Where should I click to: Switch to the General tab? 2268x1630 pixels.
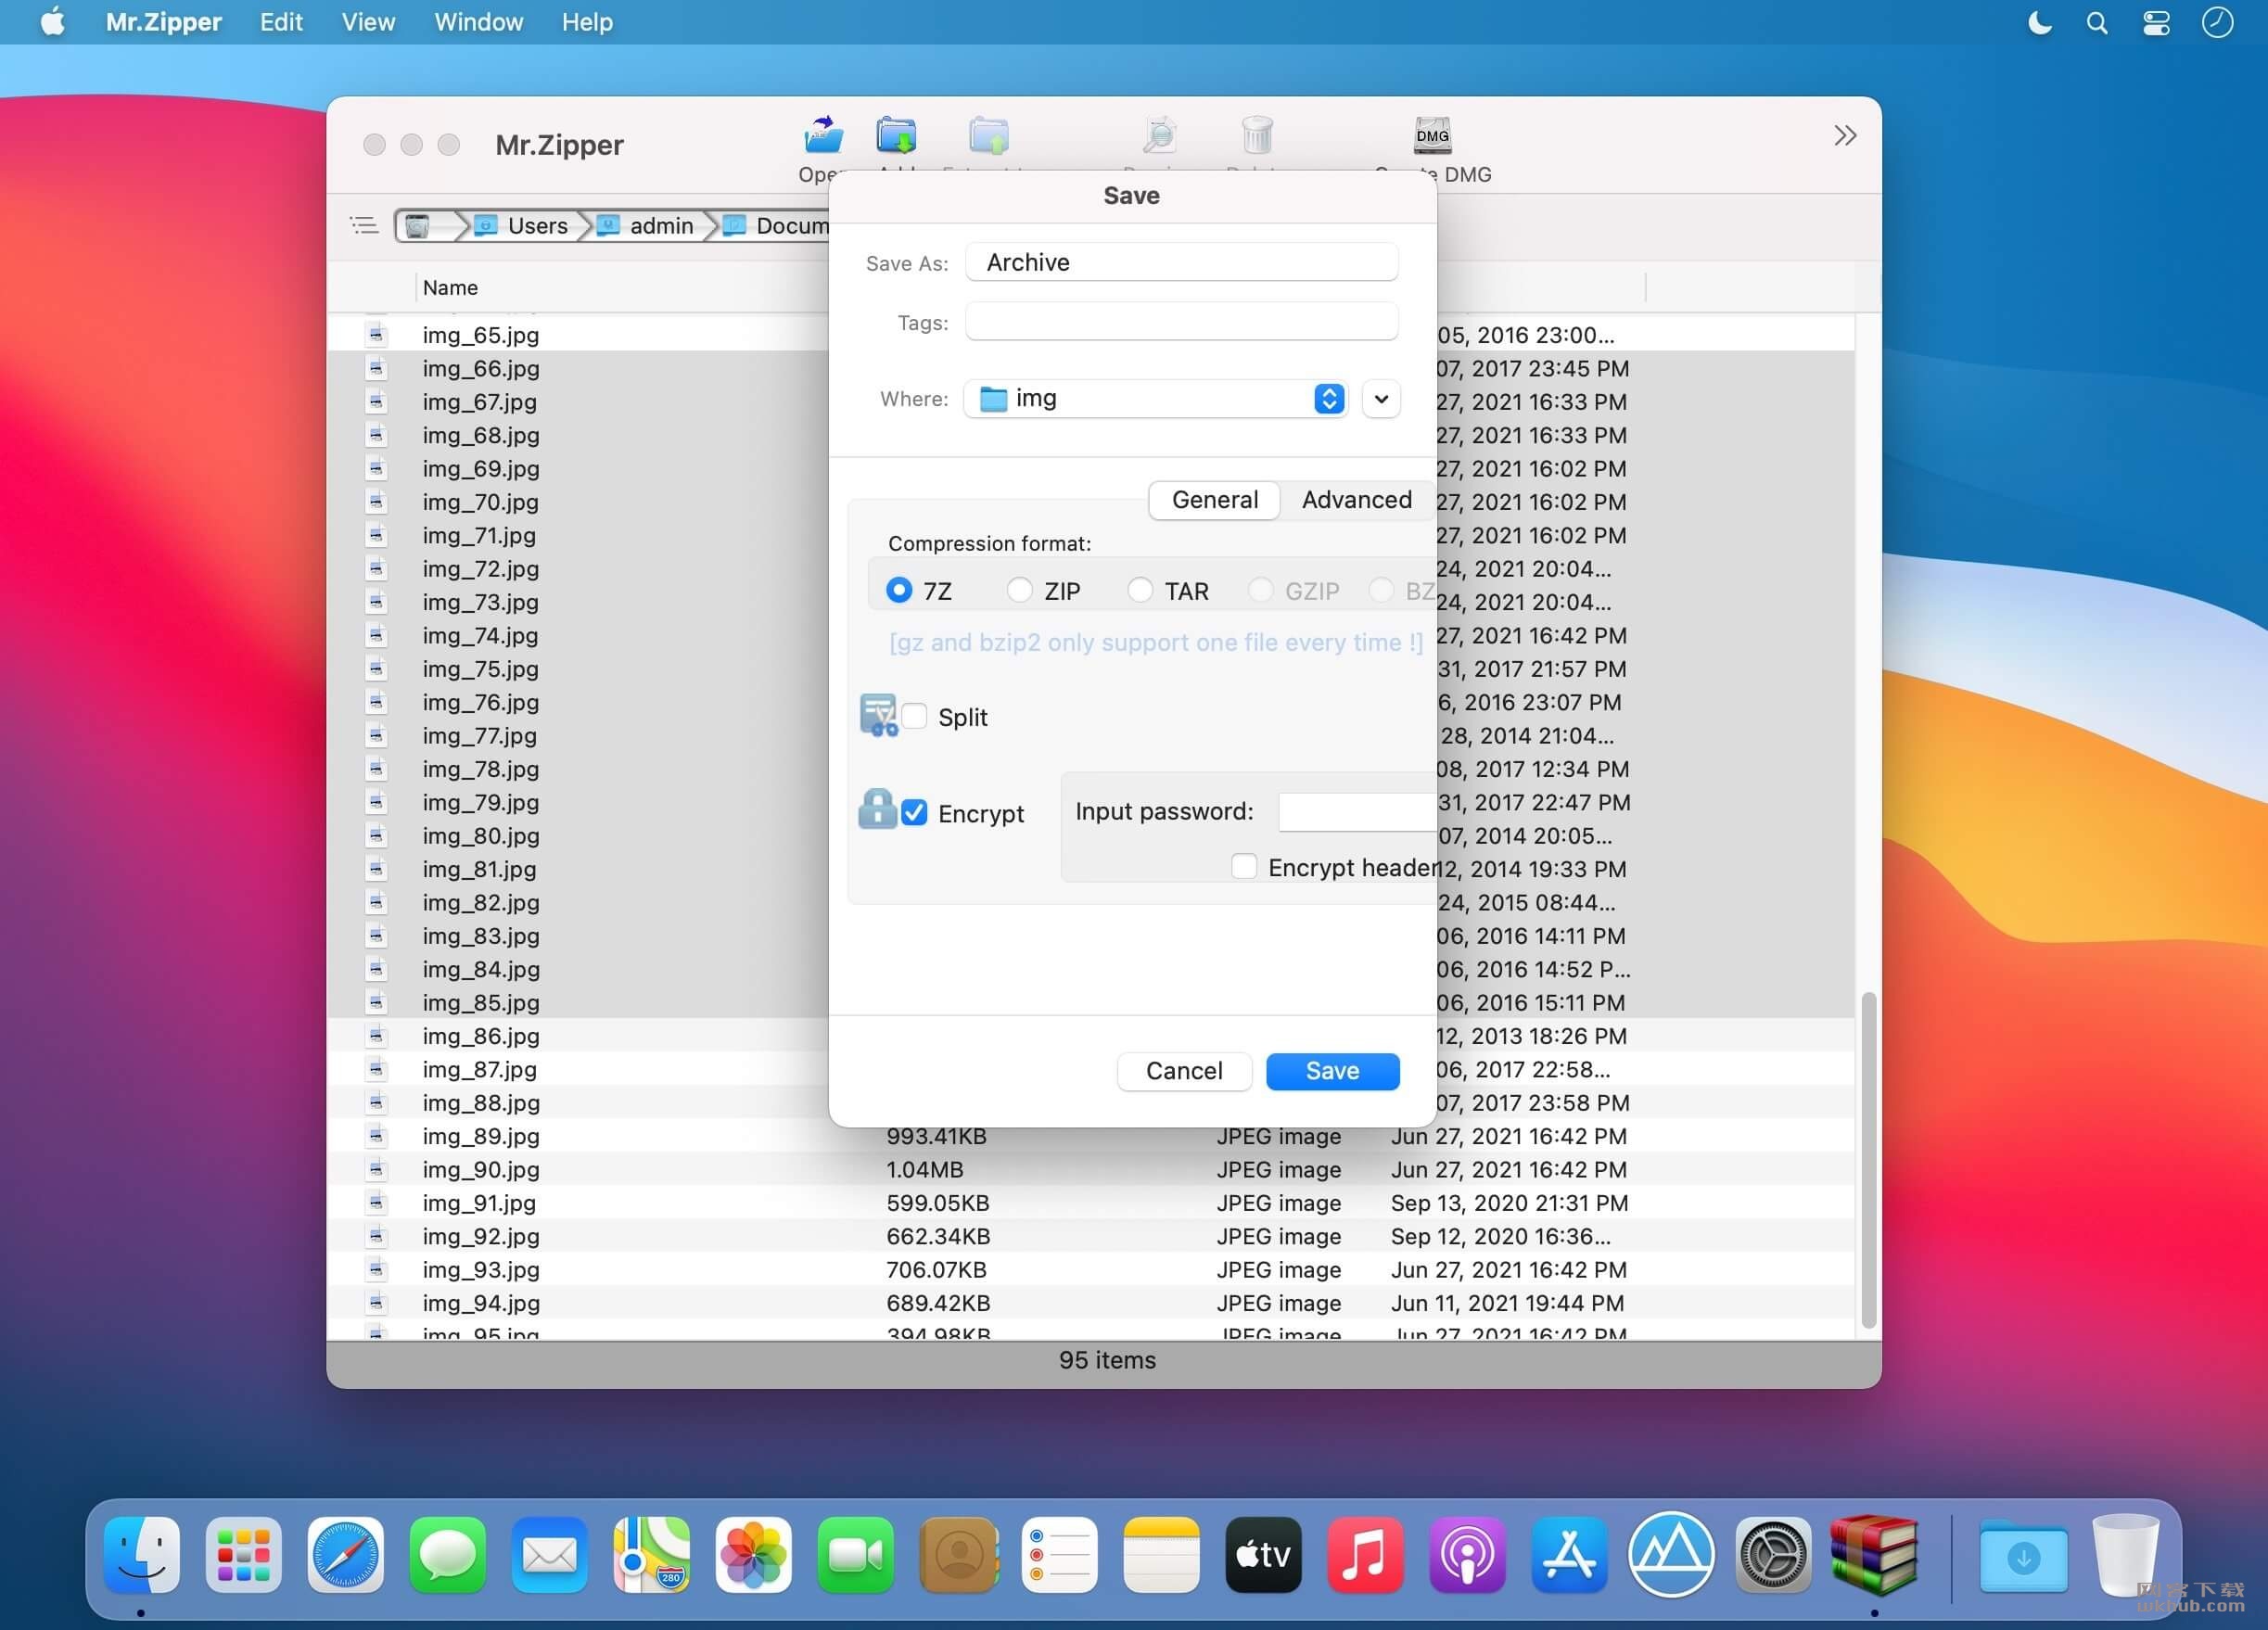point(1214,500)
